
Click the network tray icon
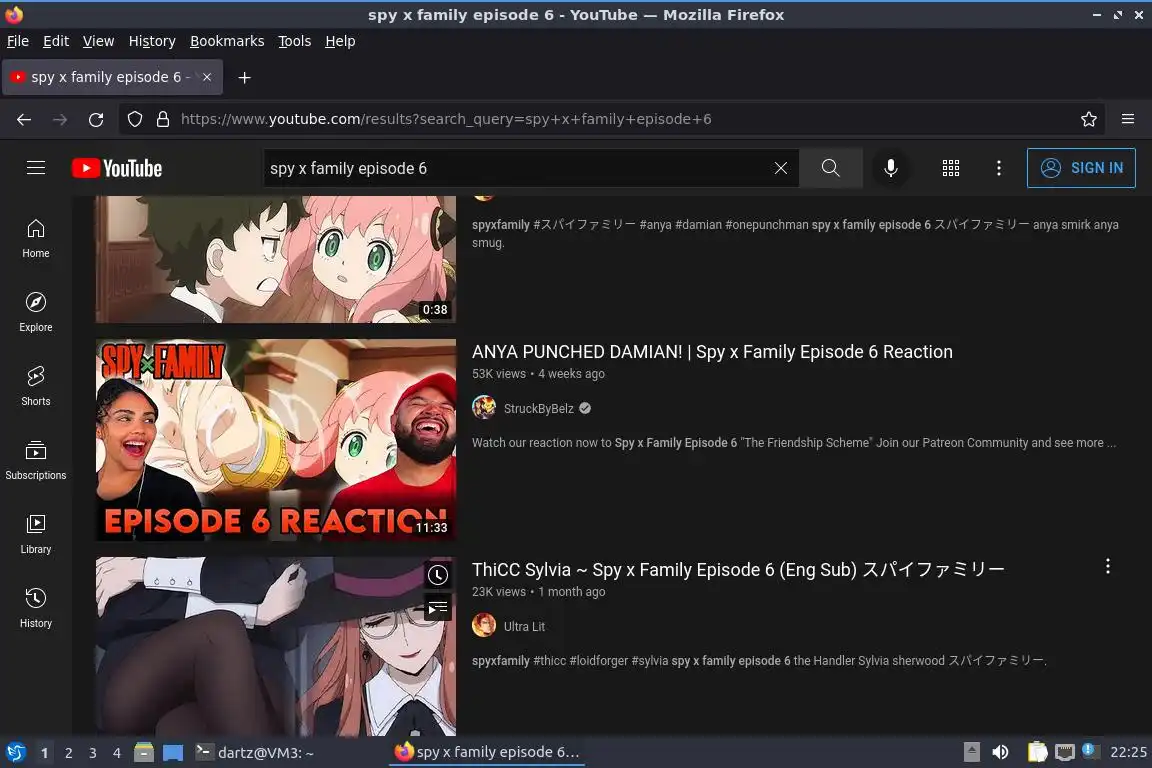pos(1065,752)
